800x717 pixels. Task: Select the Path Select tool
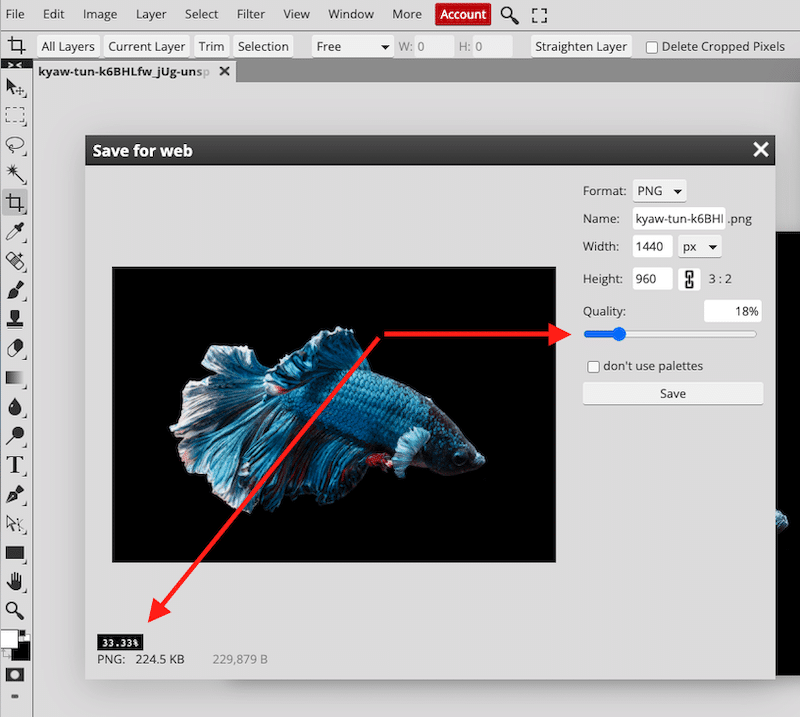click(15, 523)
